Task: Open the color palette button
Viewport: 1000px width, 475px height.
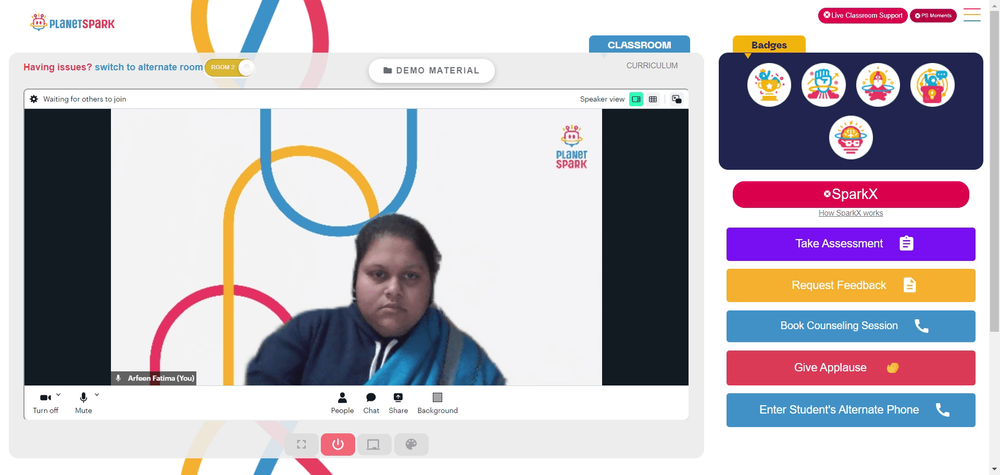Action: pyautogui.click(x=411, y=444)
